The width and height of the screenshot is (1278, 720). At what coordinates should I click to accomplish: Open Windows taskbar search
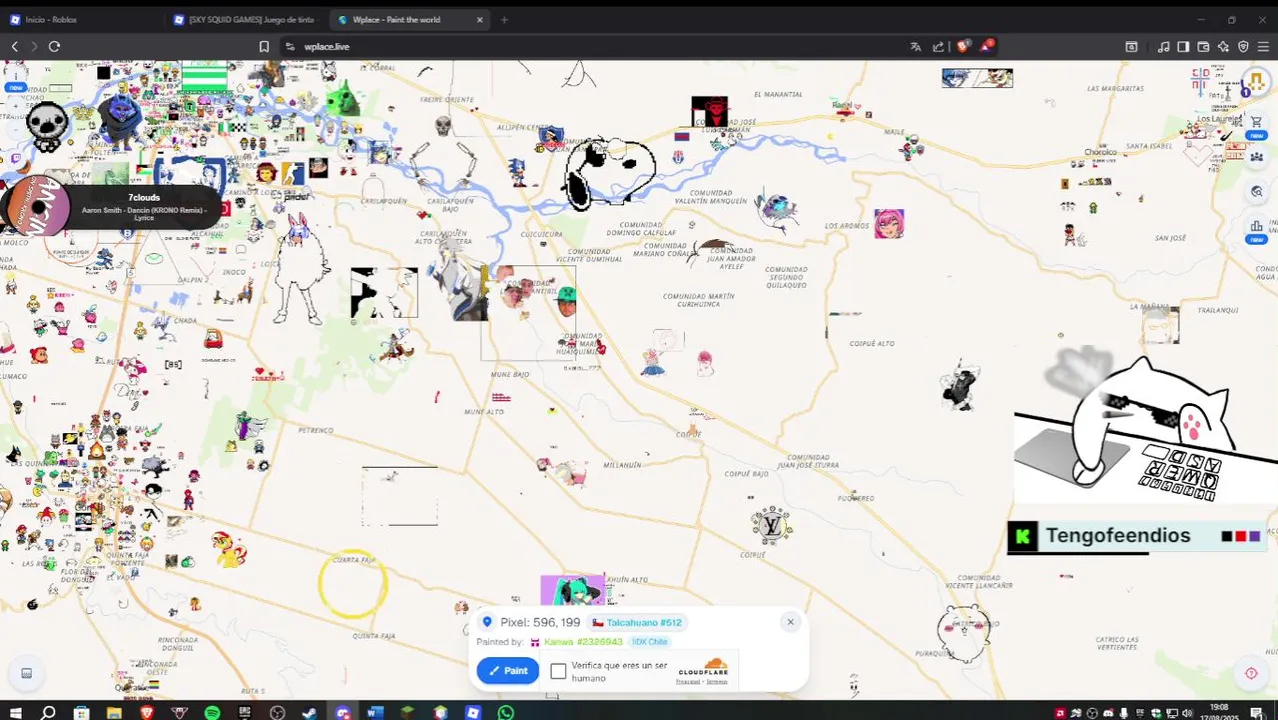pyautogui.click(x=48, y=712)
